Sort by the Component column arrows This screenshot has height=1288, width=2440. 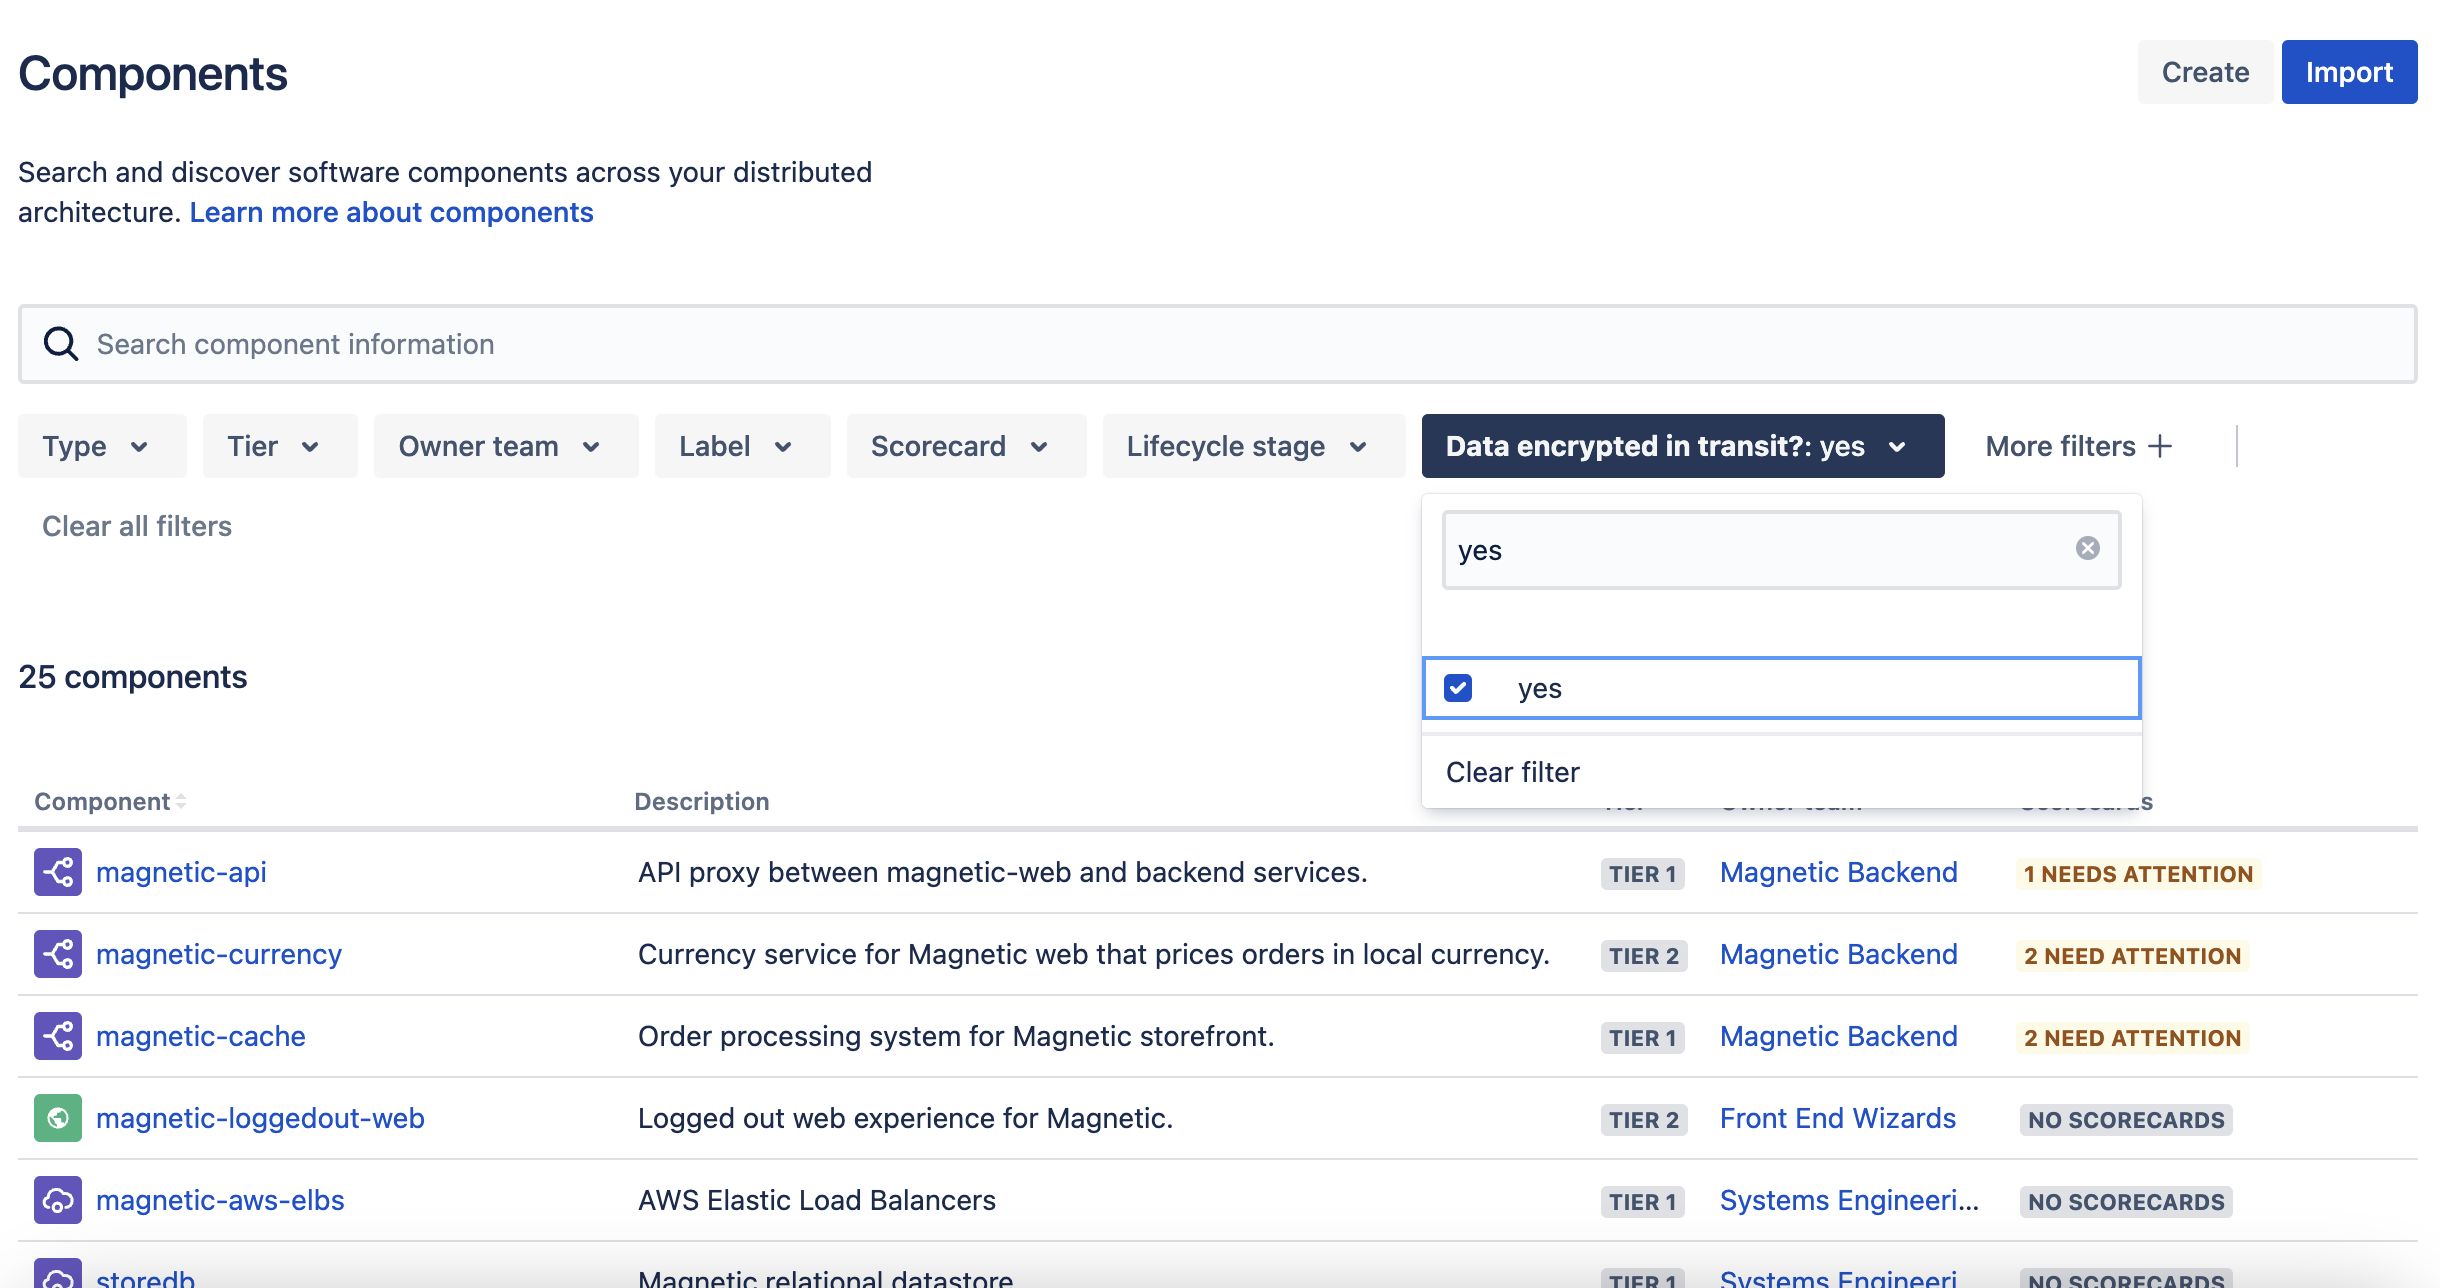[x=181, y=801]
